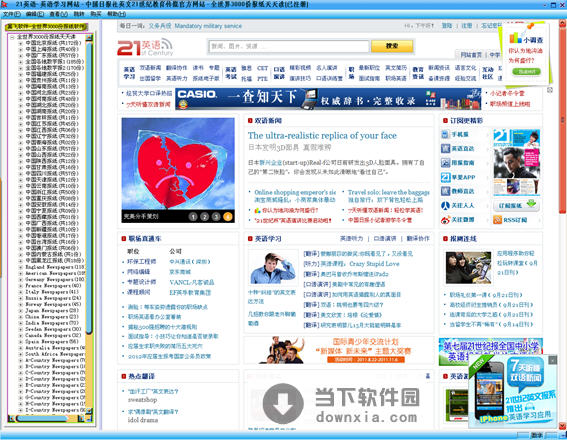Click the 英语学习 section heading

coord(268,239)
